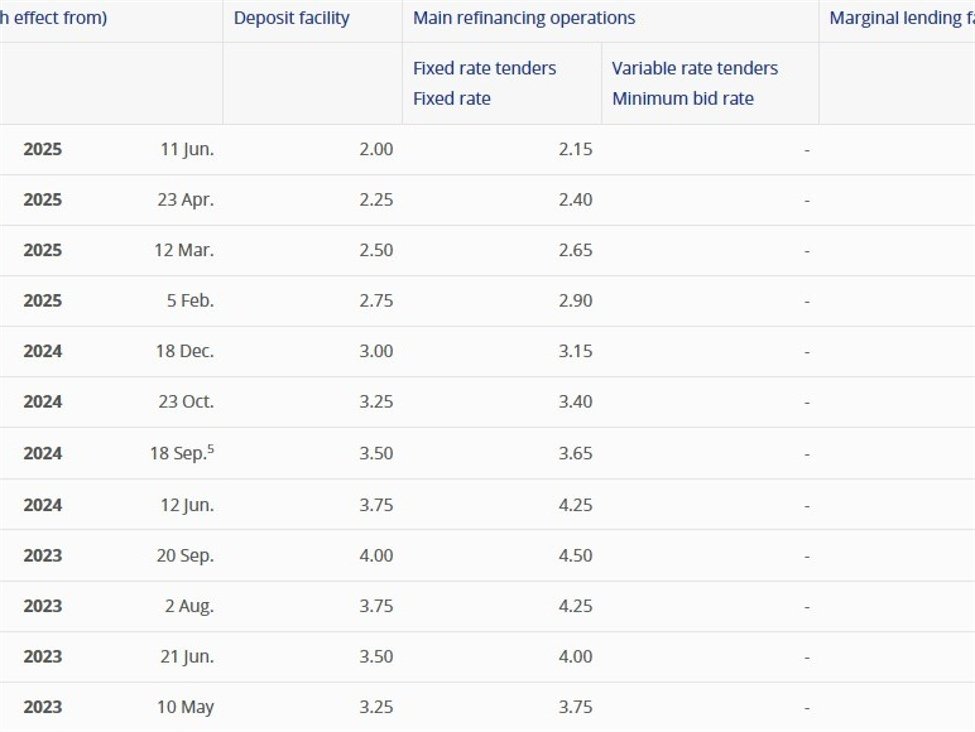Click the 3.65 fixed rate value
Screen dimensions: 975x732
(x=575, y=453)
